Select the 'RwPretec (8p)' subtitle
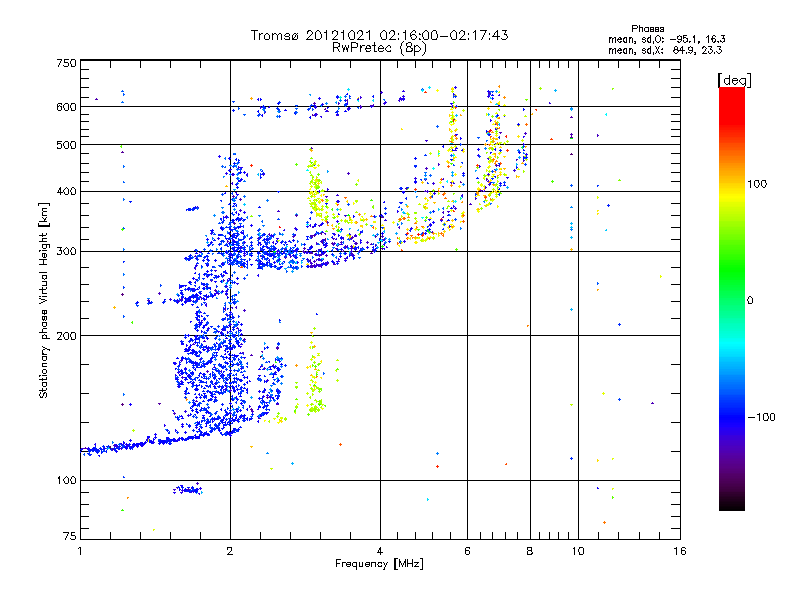800x600 pixels. 379,48
